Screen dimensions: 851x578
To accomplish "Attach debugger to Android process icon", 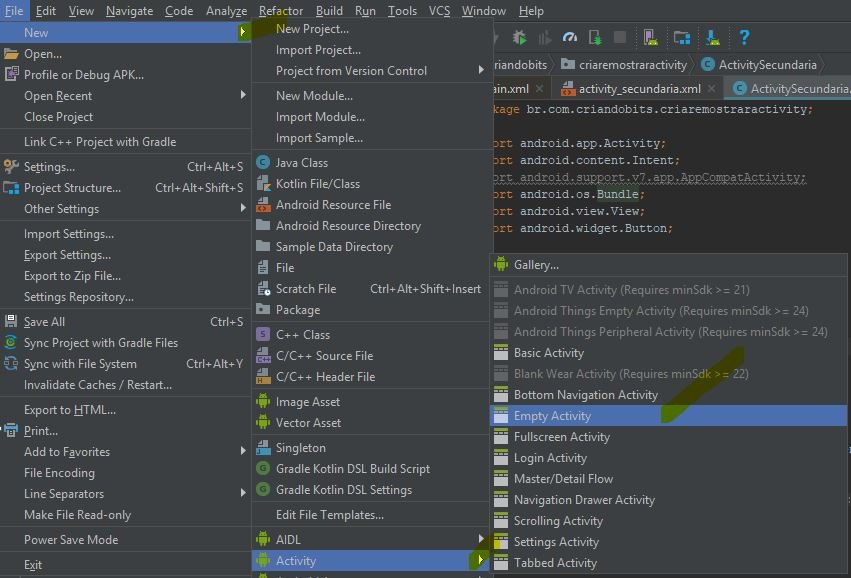I will 595,37.
